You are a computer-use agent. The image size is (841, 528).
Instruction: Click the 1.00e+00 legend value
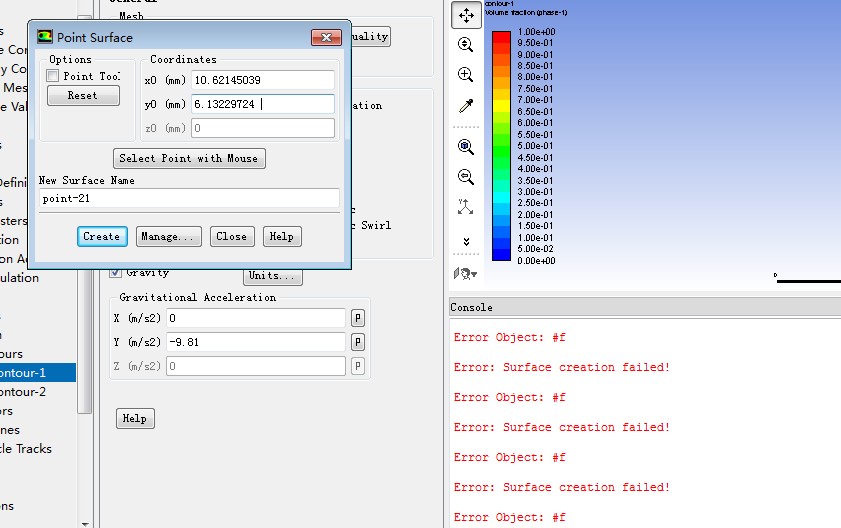pyautogui.click(x=536, y=32)
